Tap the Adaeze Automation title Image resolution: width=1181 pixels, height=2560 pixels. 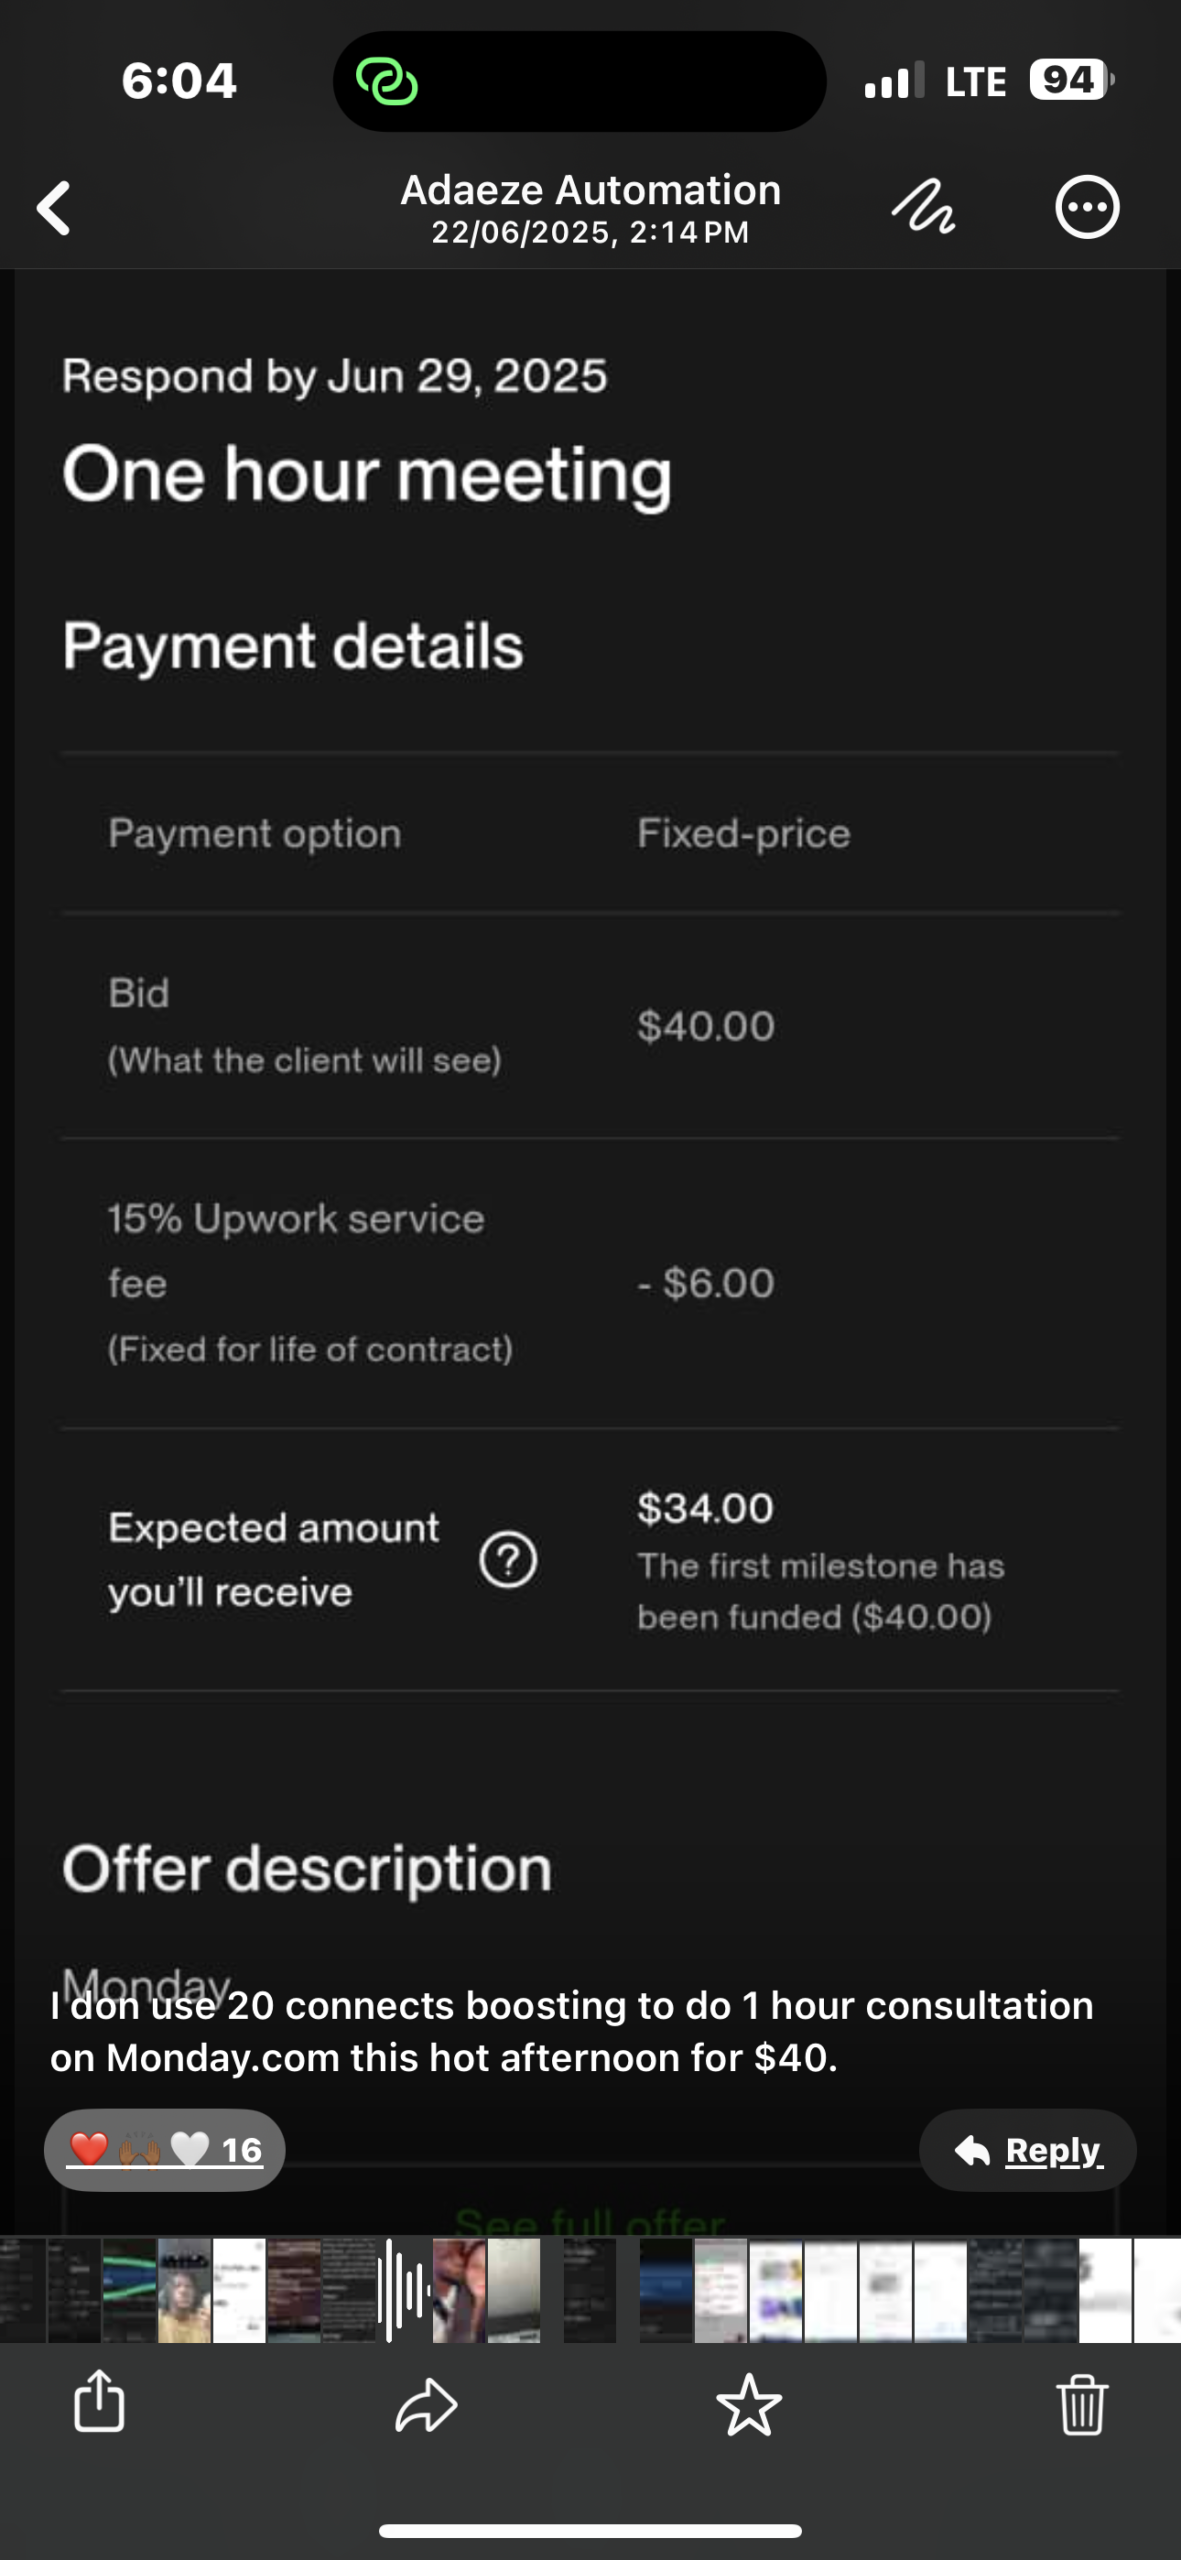590,190
